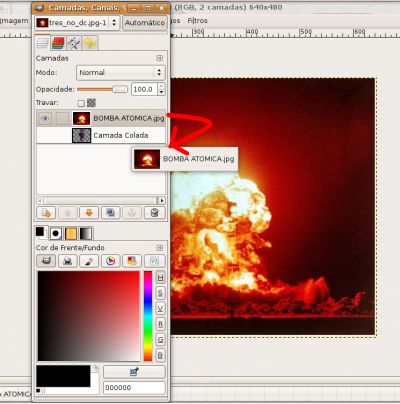The width and height of the screenshot is (400, 404).
Task: Open the foreground/background colors tab
Action: click(42, 233)
